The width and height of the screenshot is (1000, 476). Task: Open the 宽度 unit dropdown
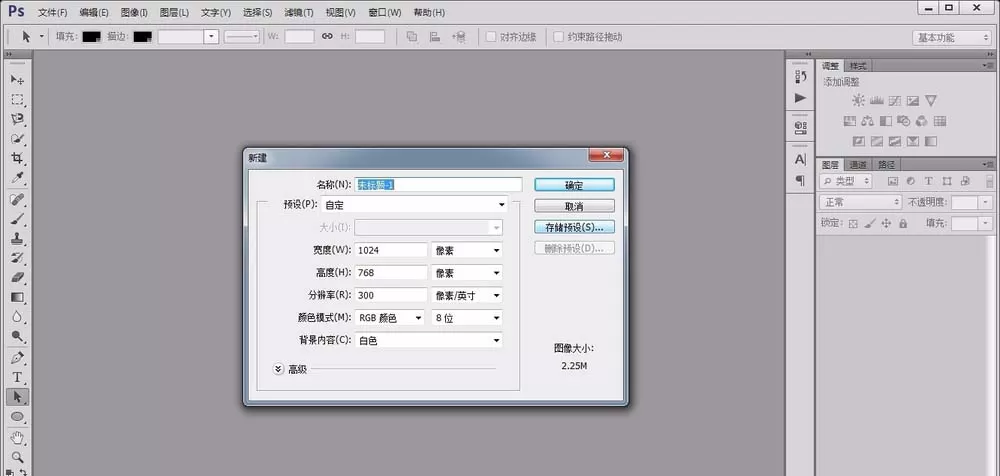[467, 250]
